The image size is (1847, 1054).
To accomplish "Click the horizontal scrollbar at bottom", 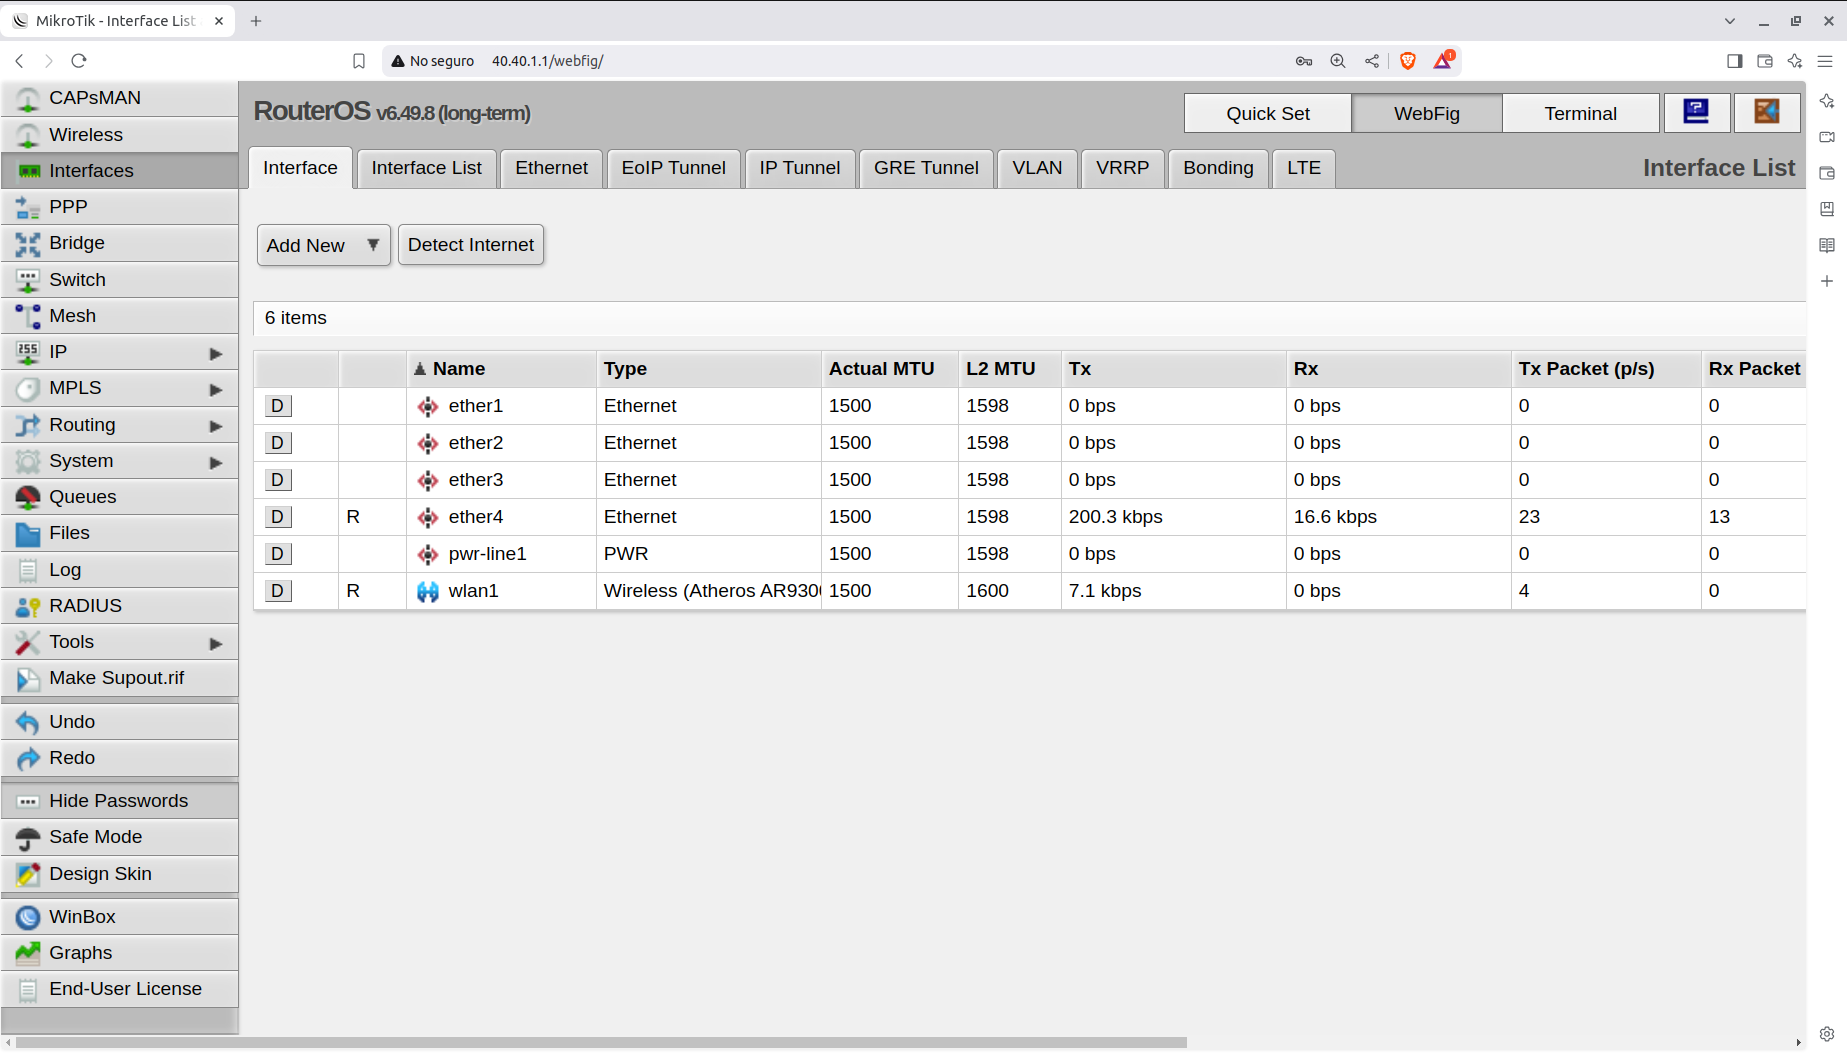I will pos(600,1042).
